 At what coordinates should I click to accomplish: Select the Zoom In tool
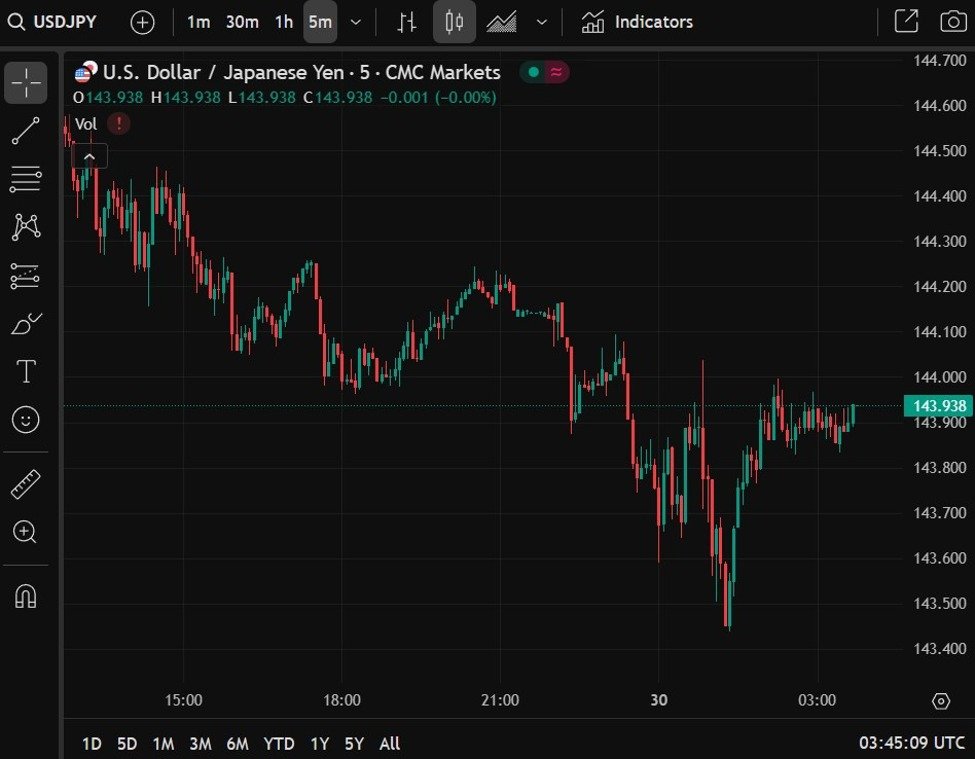pyautogui.click(x=26, y=532)
